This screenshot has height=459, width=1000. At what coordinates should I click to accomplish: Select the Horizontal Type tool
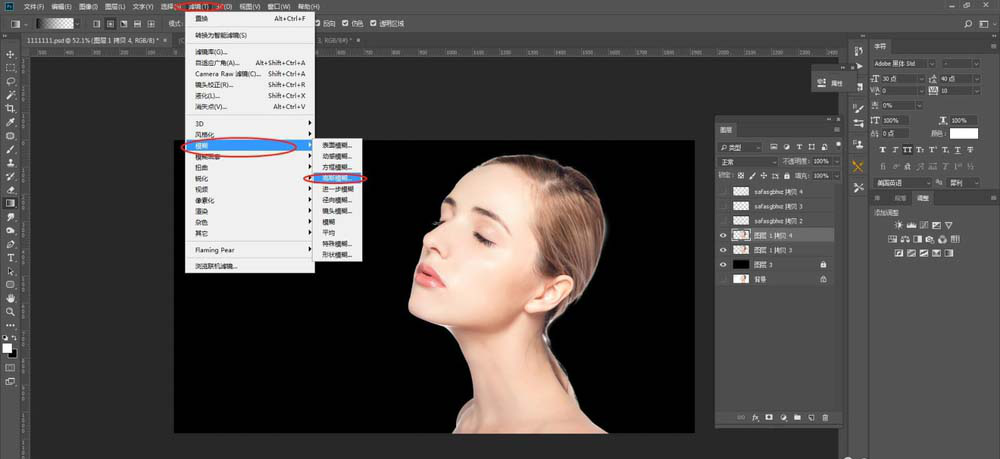point(11,257)
